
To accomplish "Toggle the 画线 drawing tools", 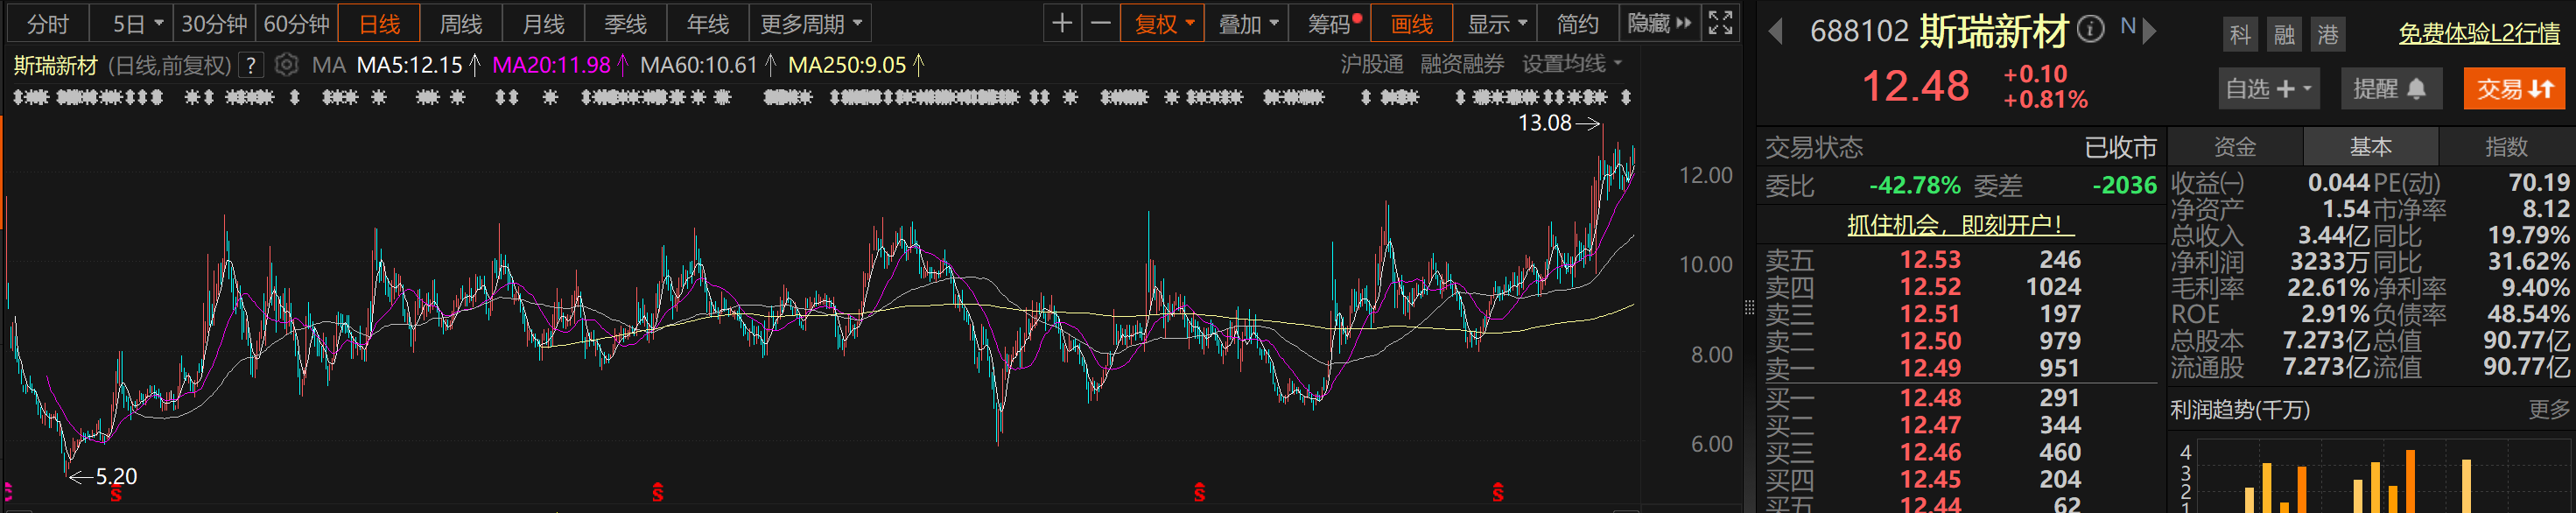I will tap(1411, 23).
